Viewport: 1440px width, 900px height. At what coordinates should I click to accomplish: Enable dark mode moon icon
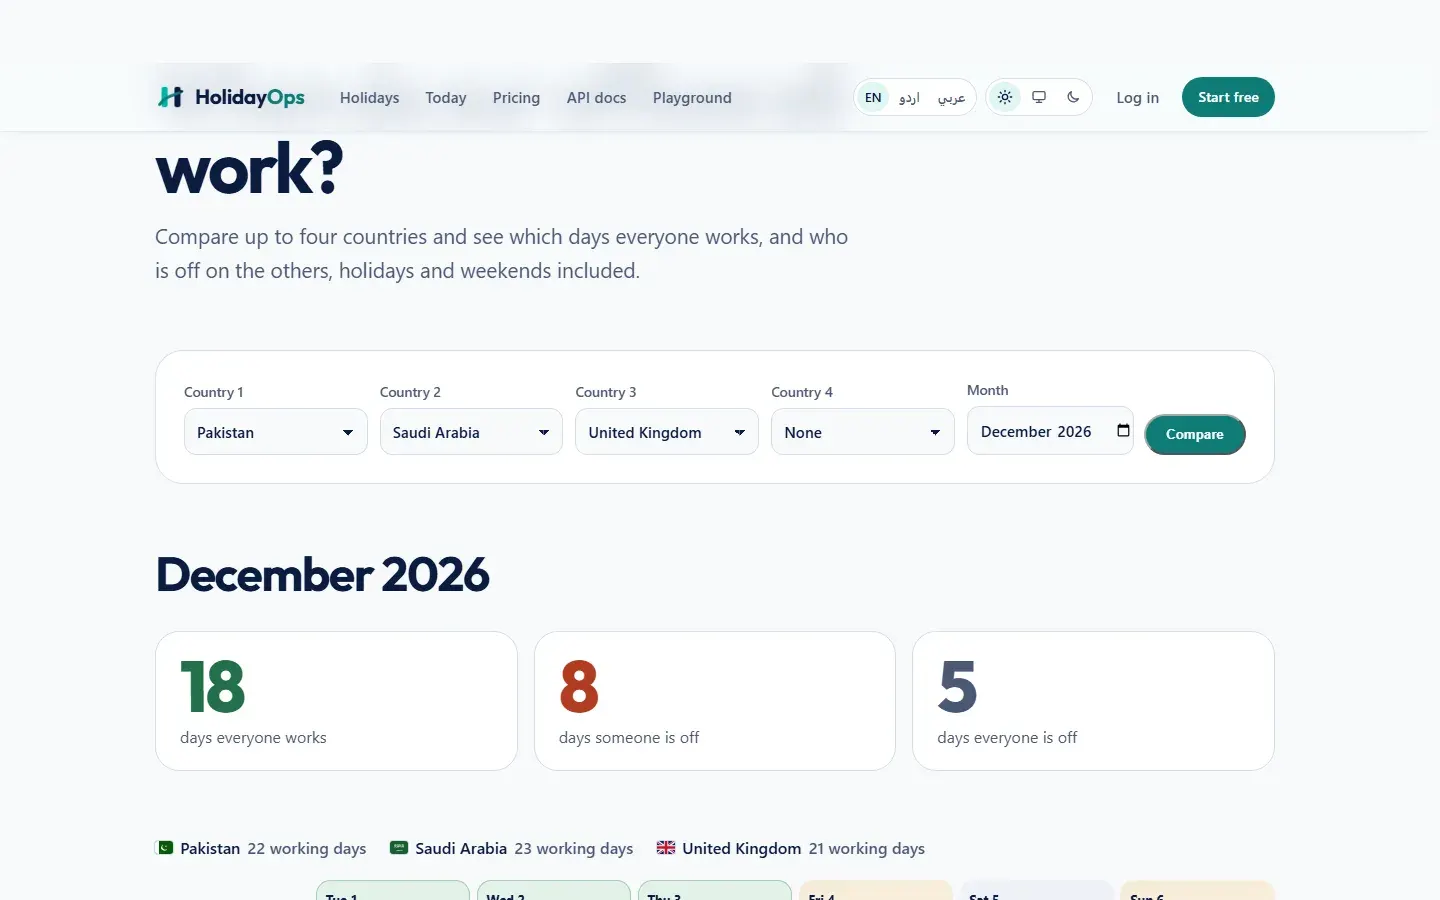click(x=1073, y=97)
